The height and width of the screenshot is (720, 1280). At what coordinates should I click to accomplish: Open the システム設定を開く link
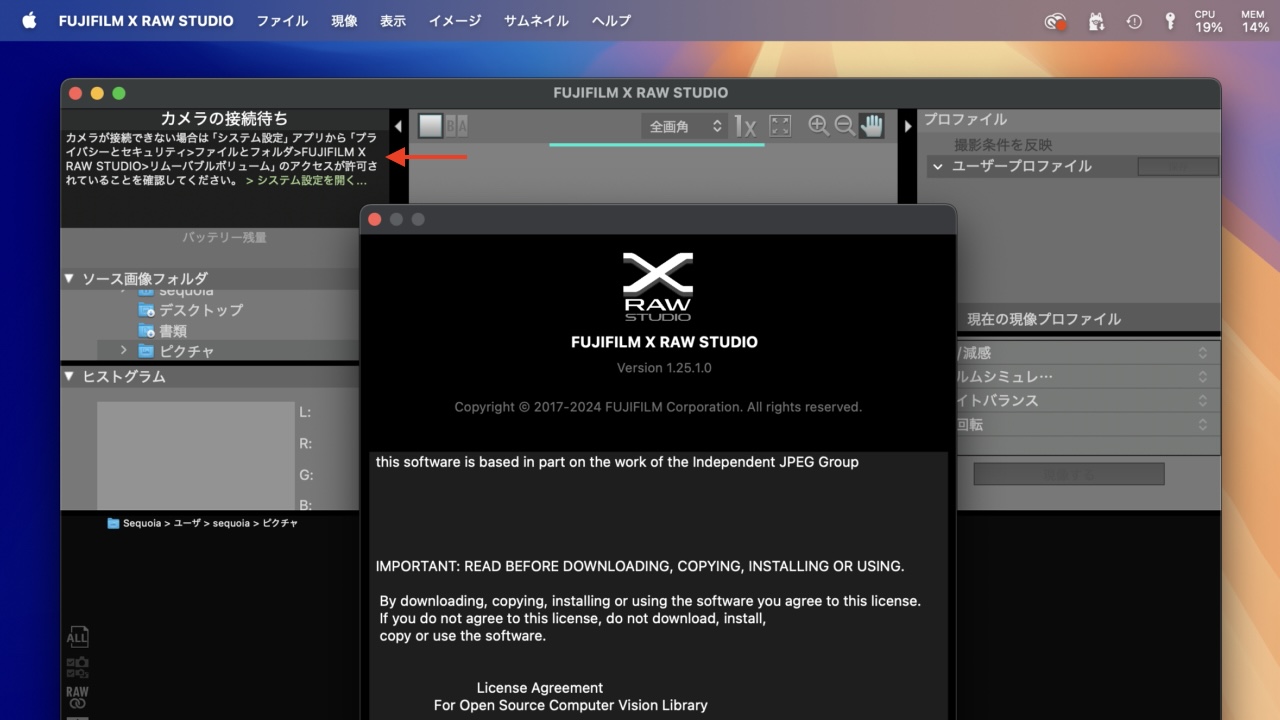(306, 181)
